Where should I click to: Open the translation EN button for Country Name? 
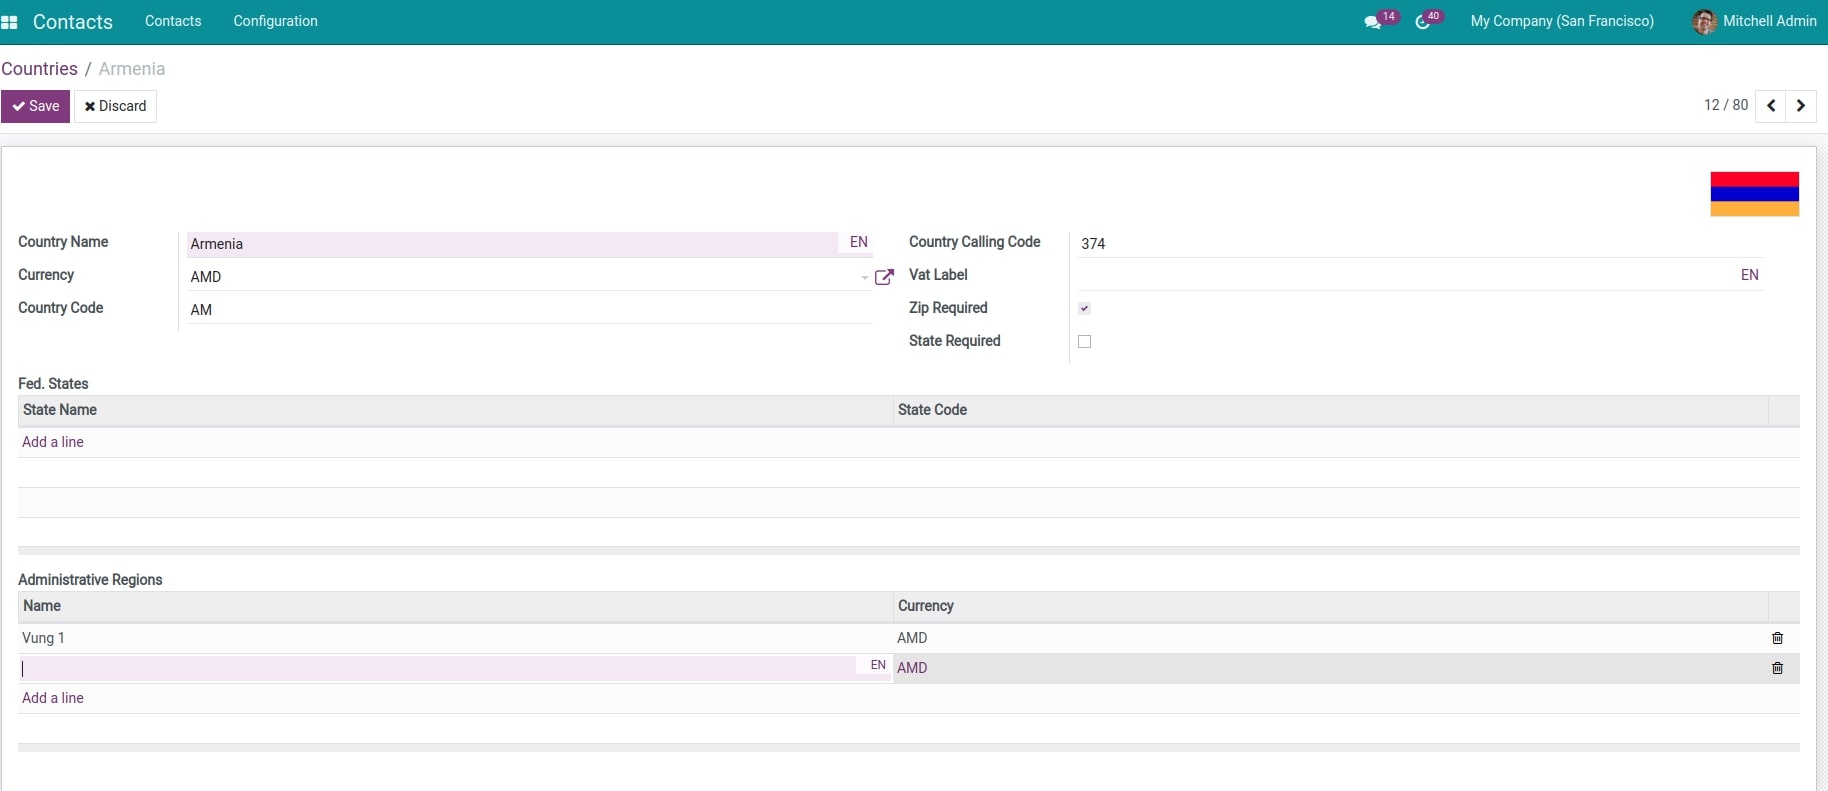coord(858,242)
